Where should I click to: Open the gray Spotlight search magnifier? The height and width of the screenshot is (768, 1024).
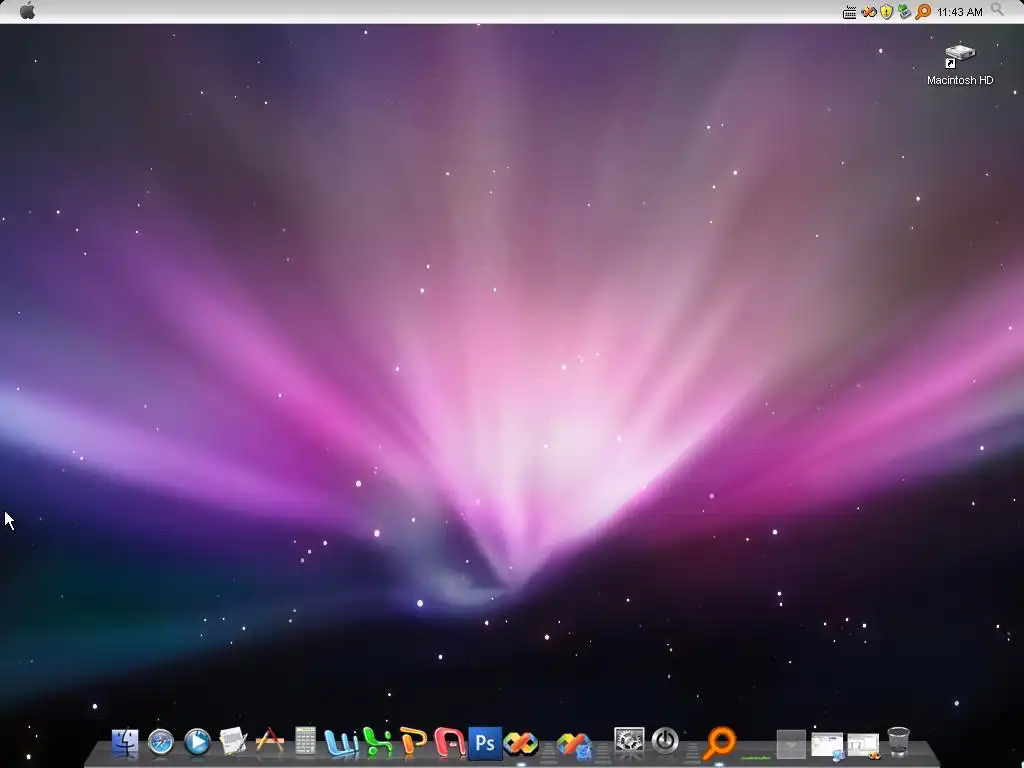coord(997,10)
